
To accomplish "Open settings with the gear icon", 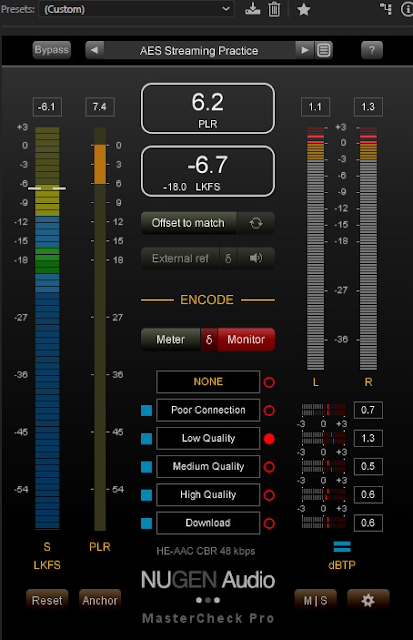I will tap(368, 600).
